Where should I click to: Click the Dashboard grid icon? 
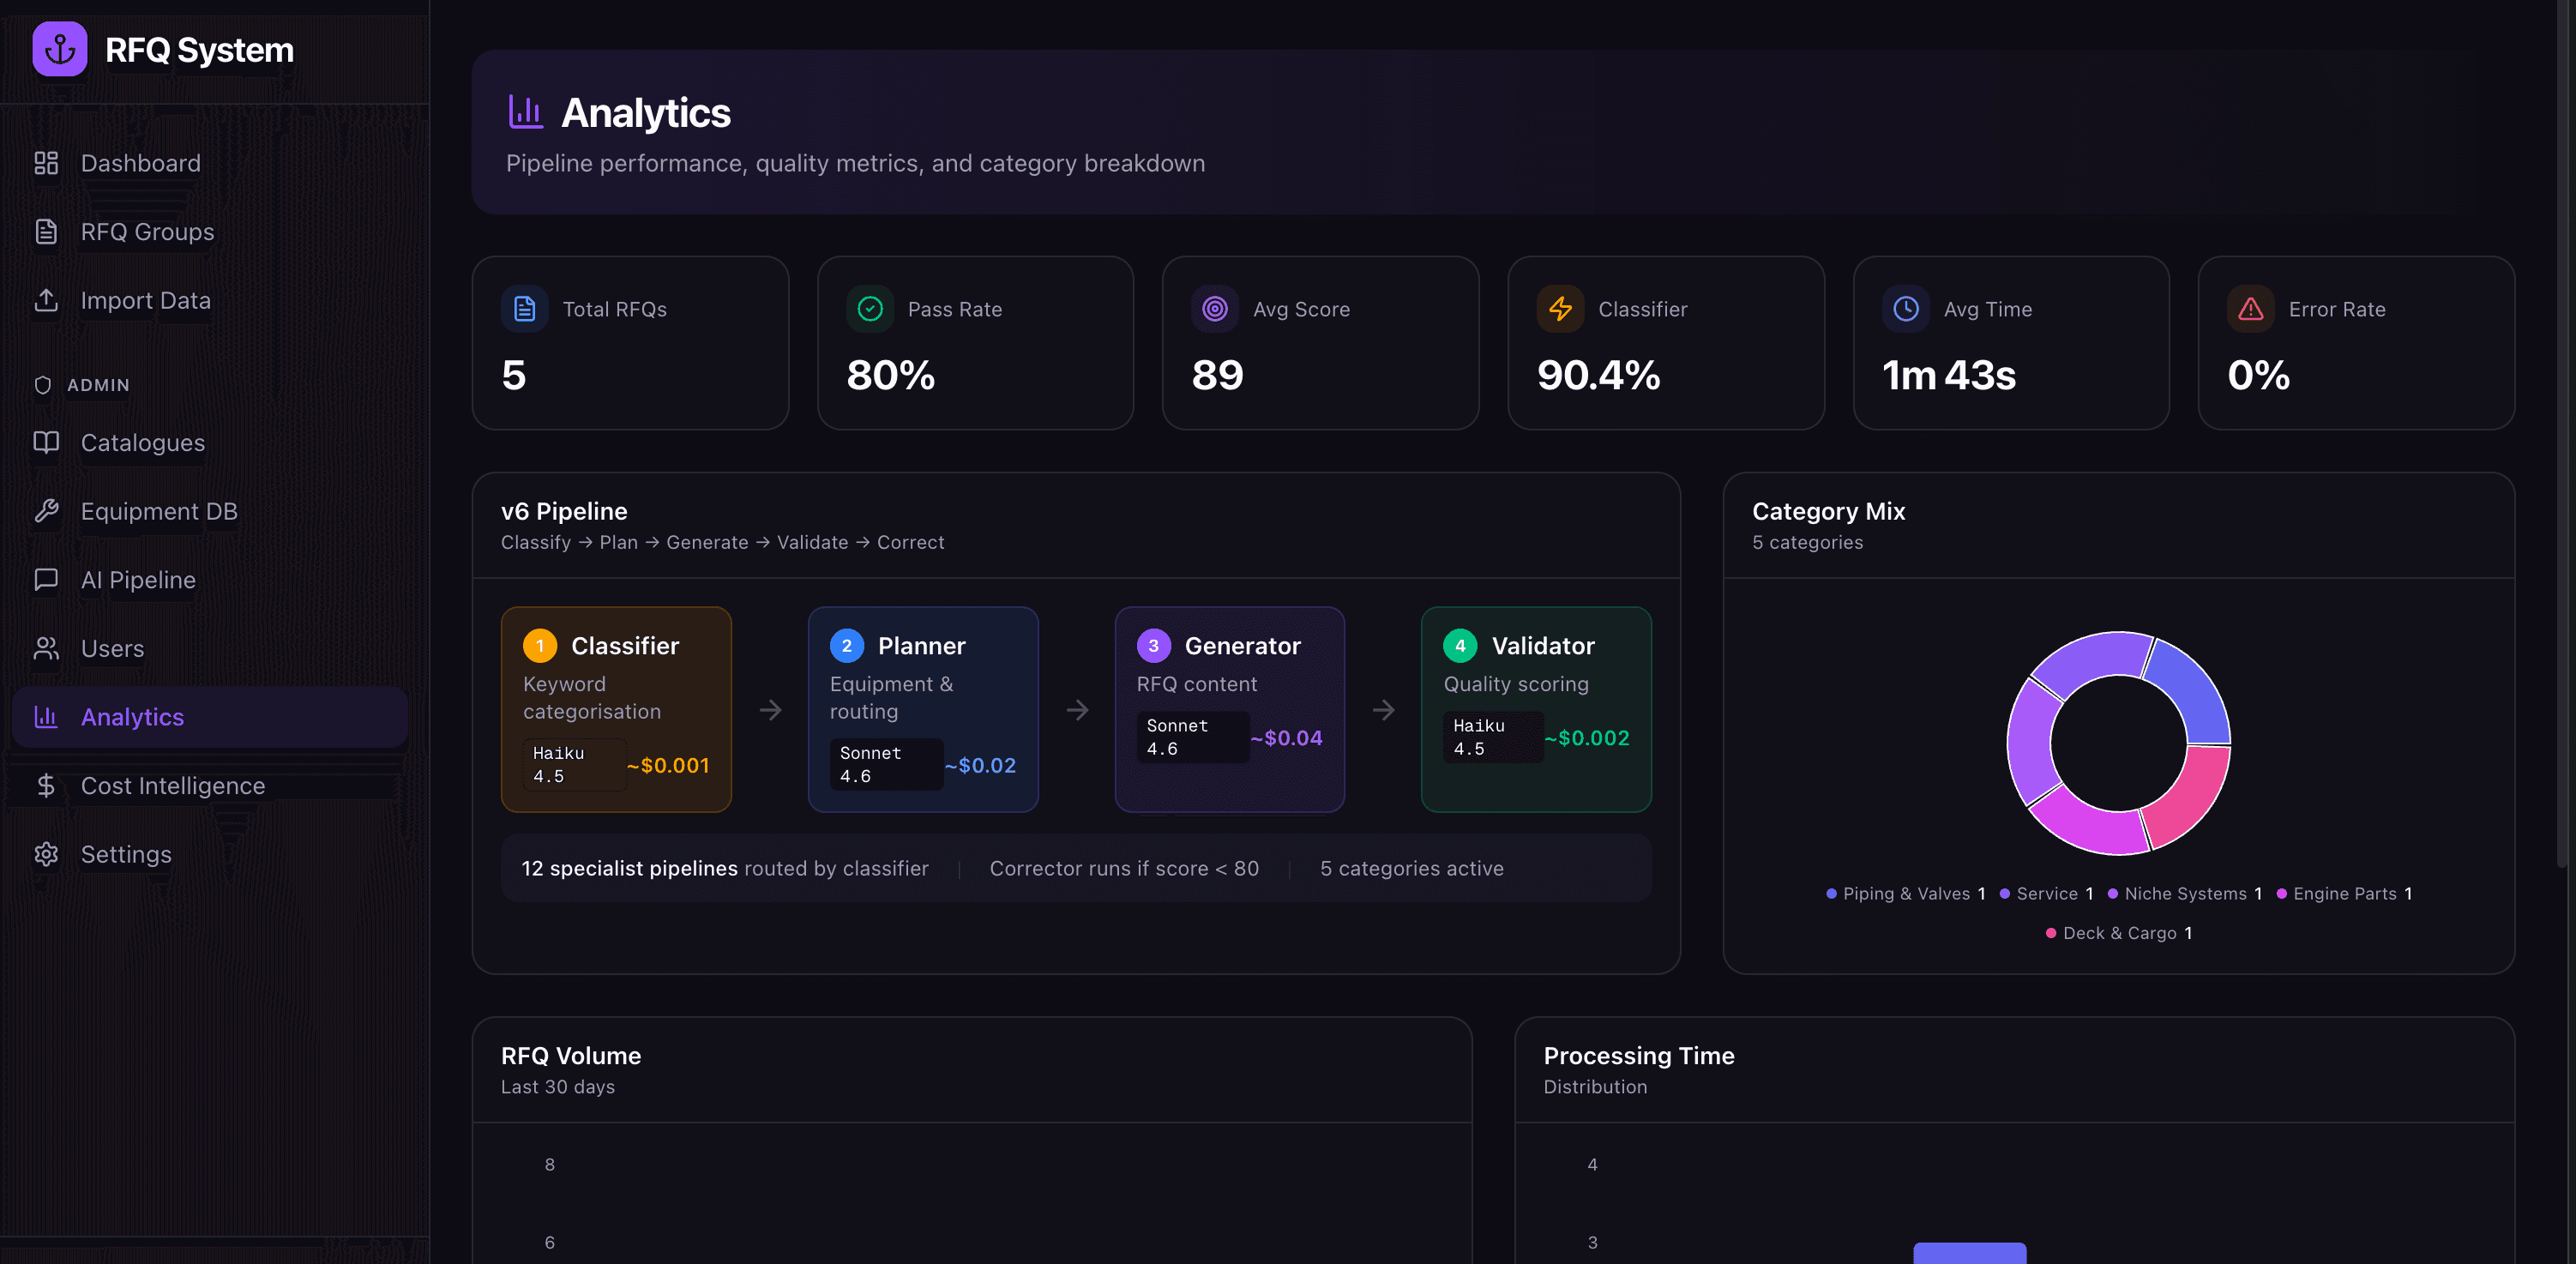point(46,163)
